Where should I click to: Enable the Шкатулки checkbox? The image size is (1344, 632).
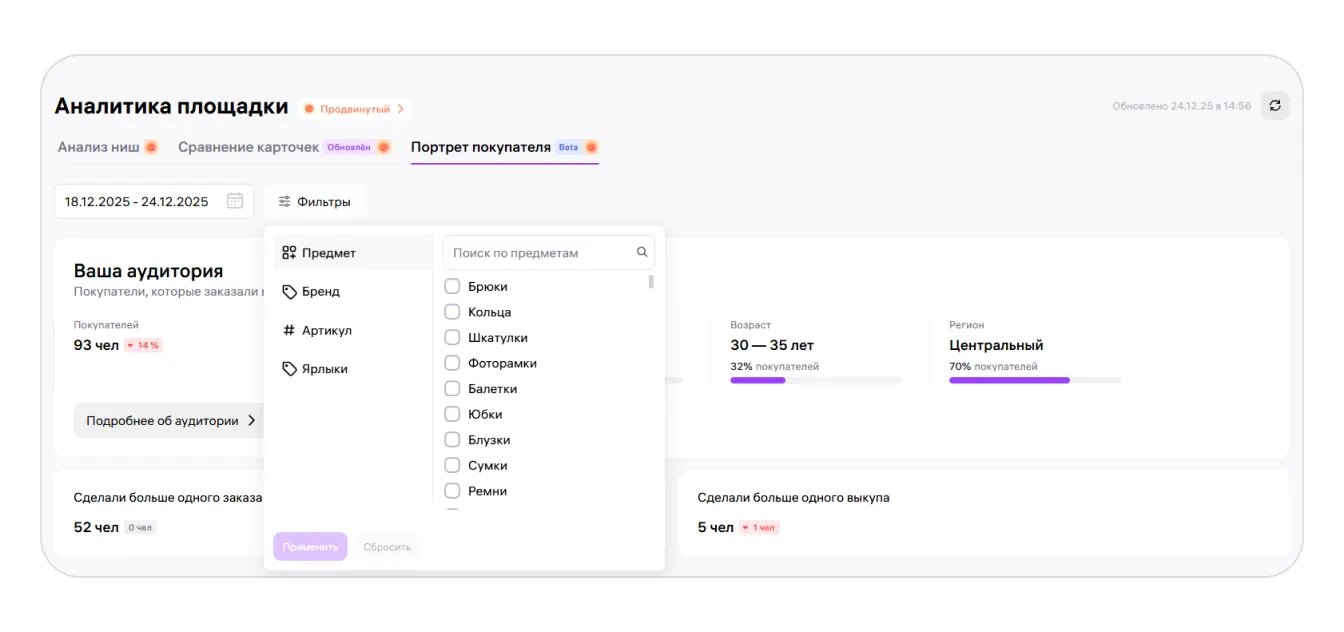point(452,338)
